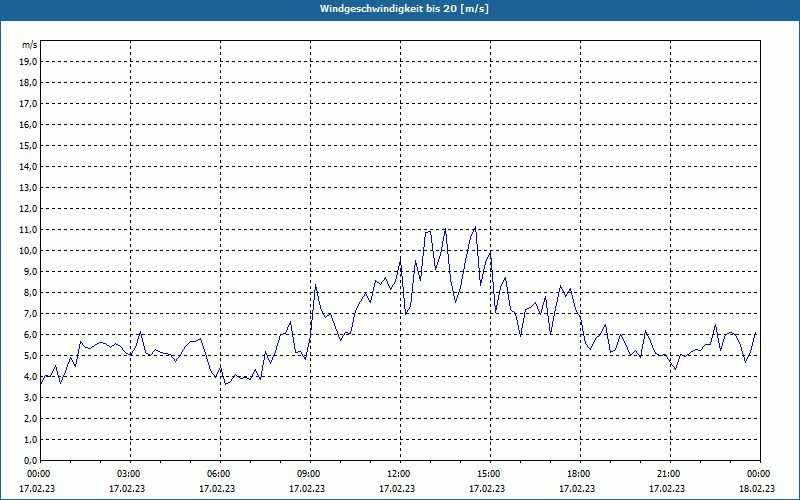Click the 3,0 y-axis label
800x500 pixels.
(31, 397)
